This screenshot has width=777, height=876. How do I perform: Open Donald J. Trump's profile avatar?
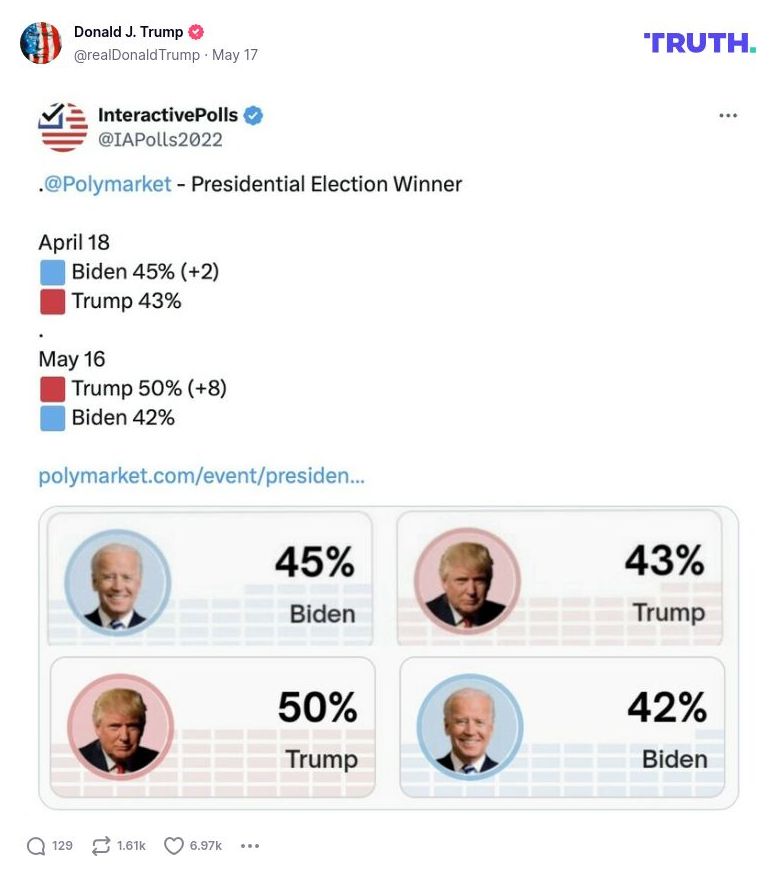42,43
